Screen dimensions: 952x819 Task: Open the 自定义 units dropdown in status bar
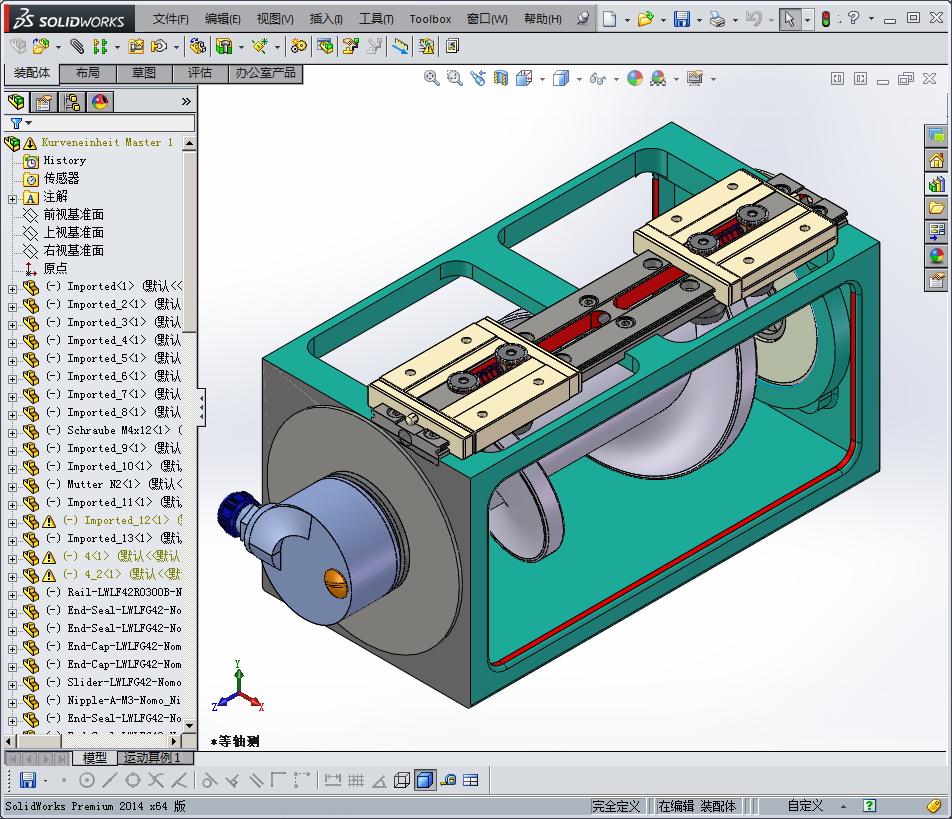pyautogui.click(x=806, y=805)
